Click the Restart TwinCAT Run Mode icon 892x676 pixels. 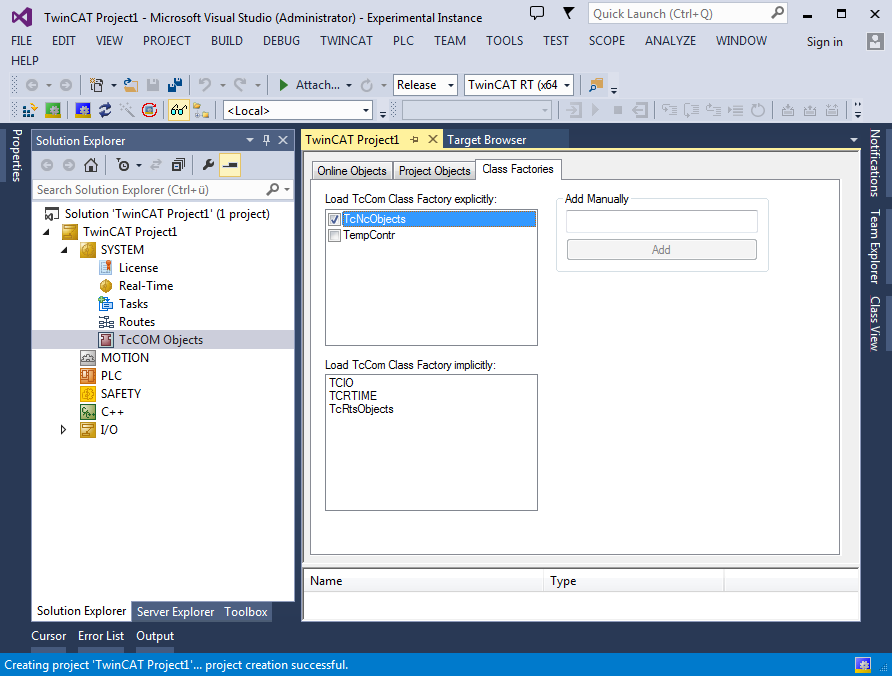(53, 110)
